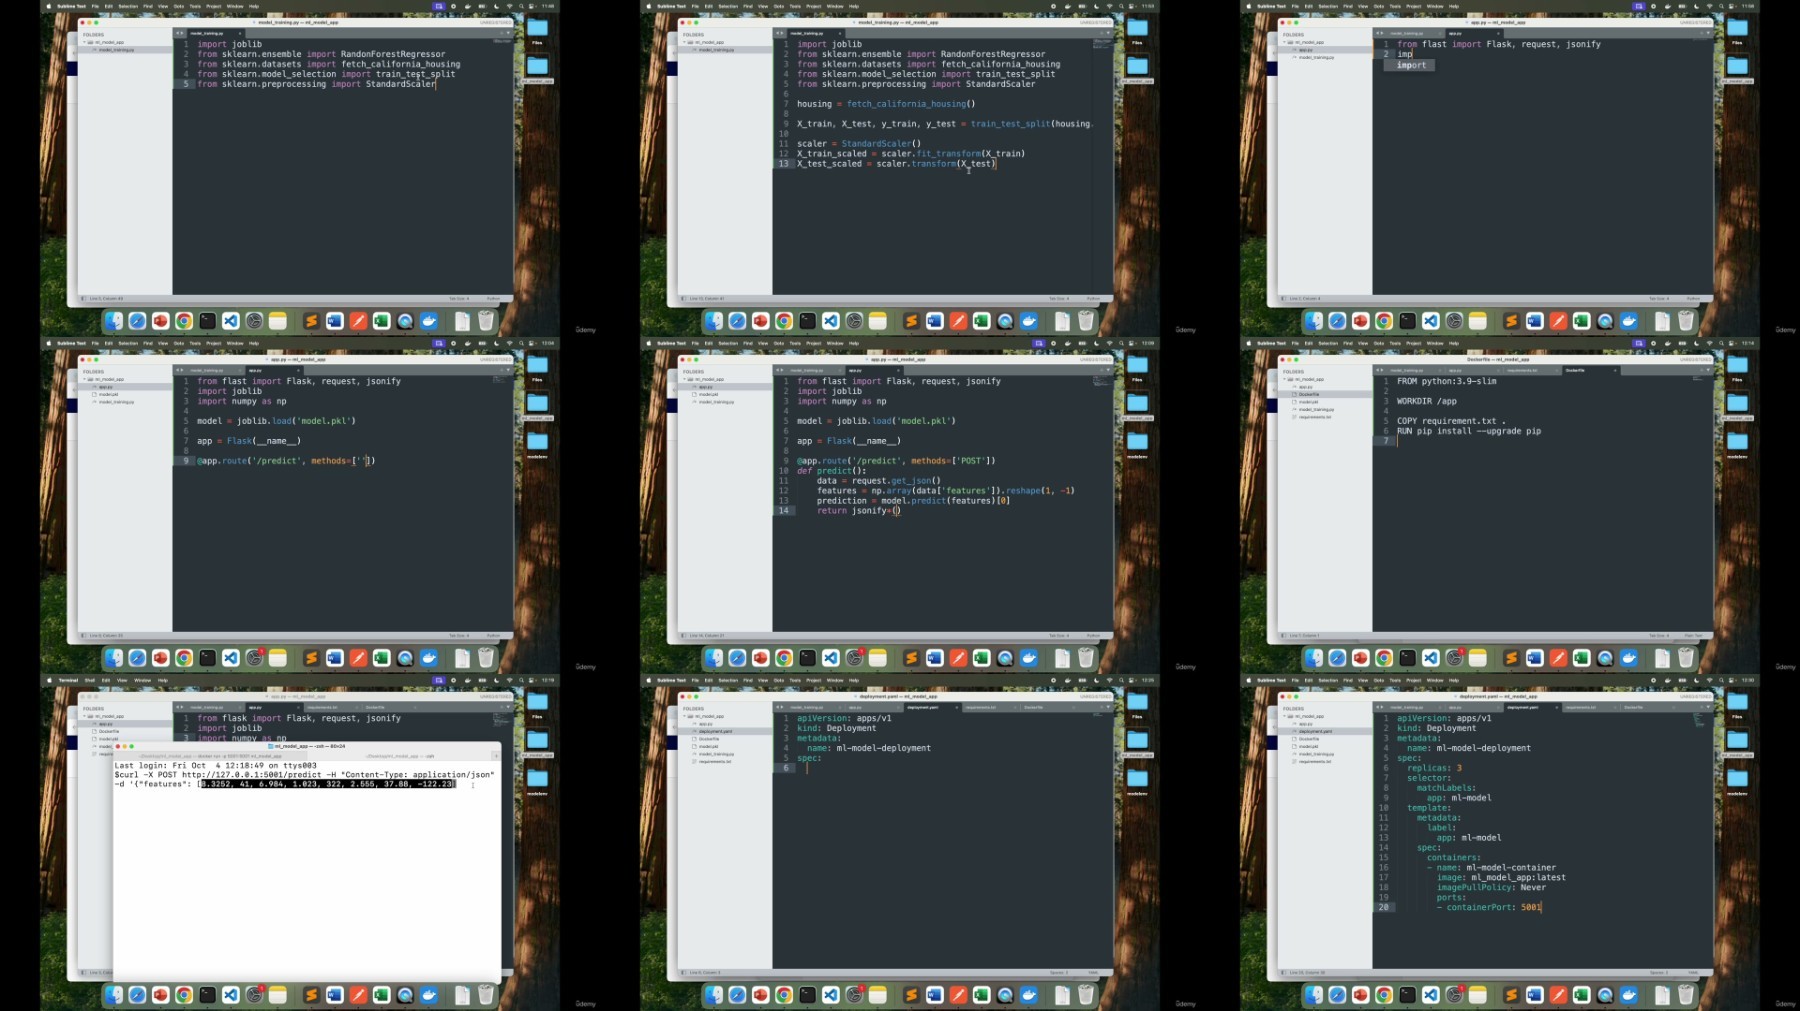Toggle sidebar via status bar icon in 20-line deployment.yaml frame
Viewport: 1800px width, 1011px height.
point(1283,972)
